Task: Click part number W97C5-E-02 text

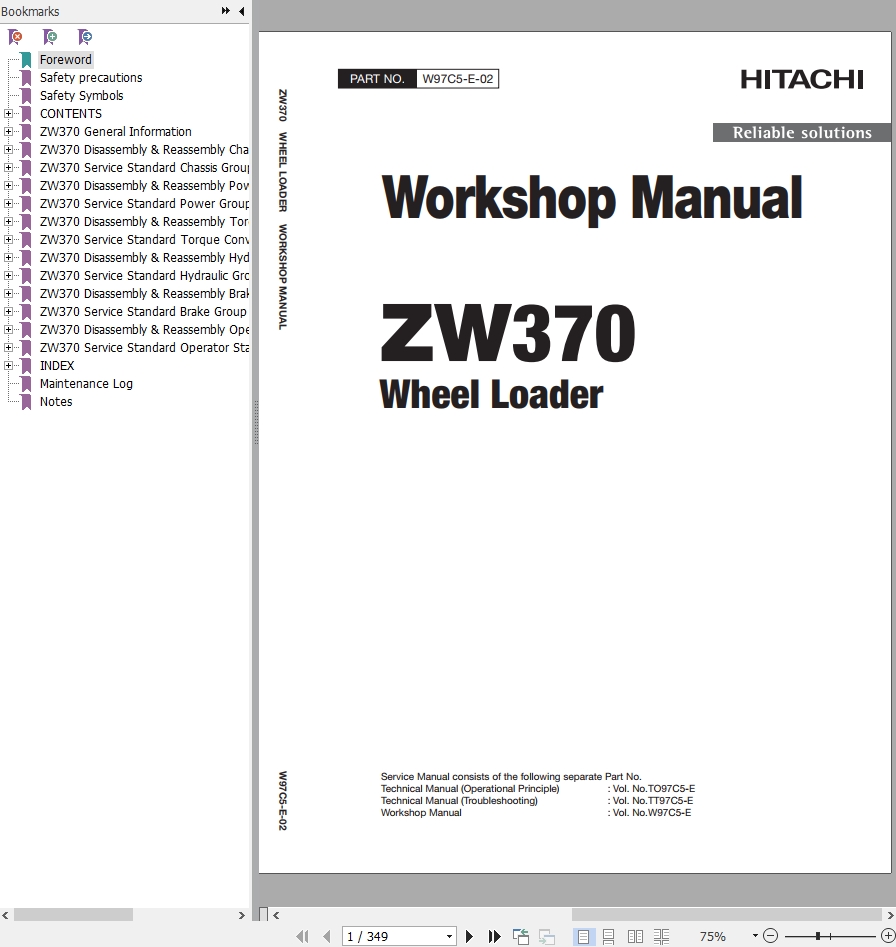Action: click(x=458, y=79)
